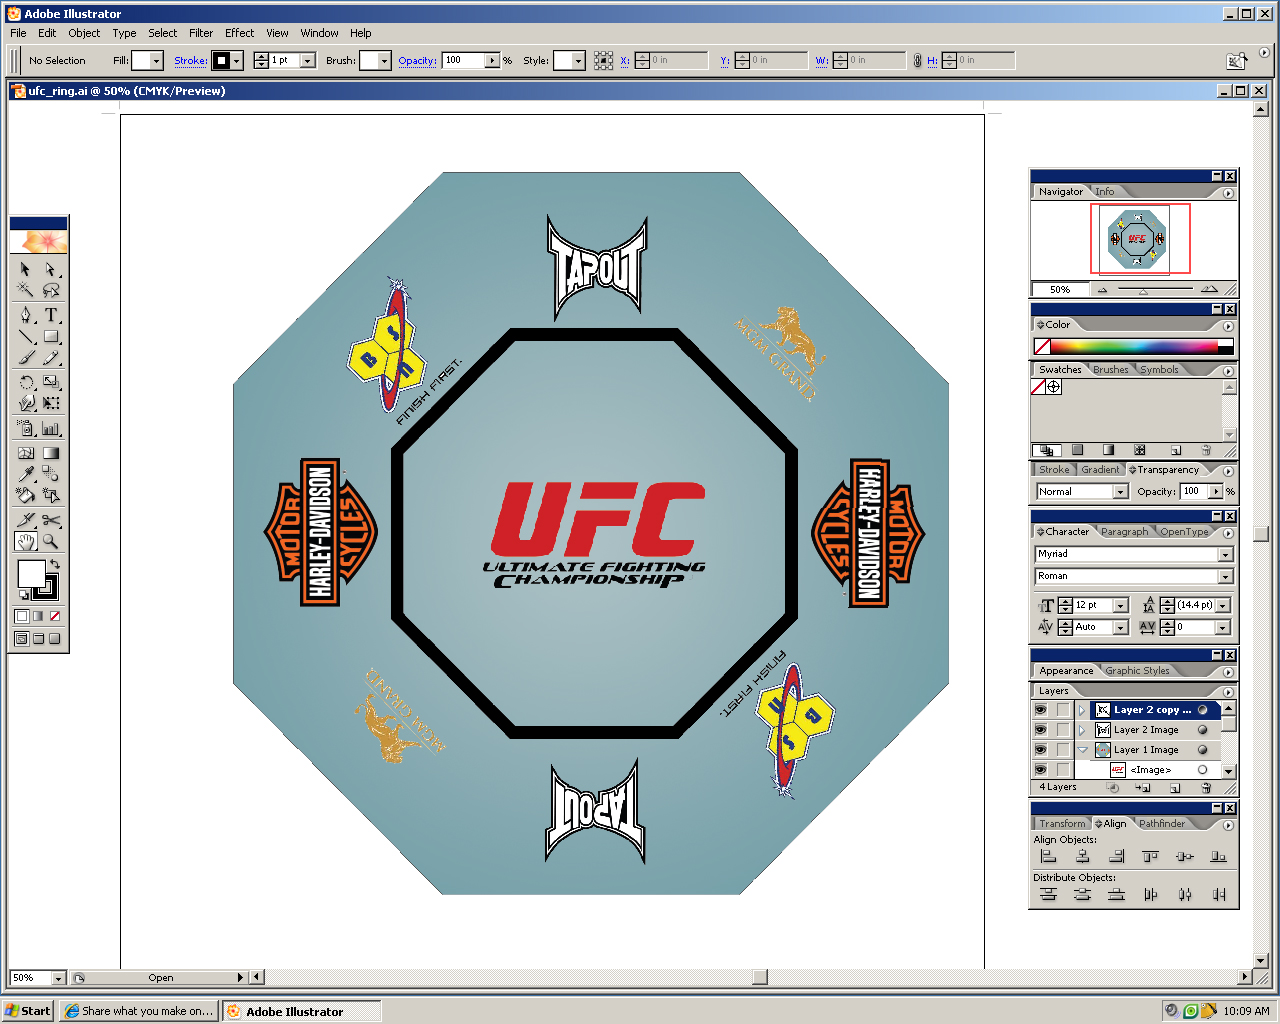The width and height of the screenshot is (1280, 1024).
Task: Expand Layer 2 copy disclosure triangle
Action: coord(1082,710)
